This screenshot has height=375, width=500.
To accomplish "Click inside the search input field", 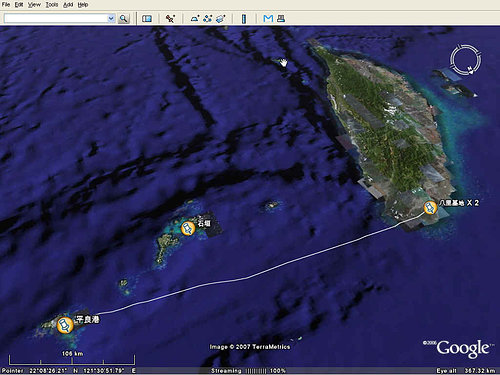I will pos(56,19).
